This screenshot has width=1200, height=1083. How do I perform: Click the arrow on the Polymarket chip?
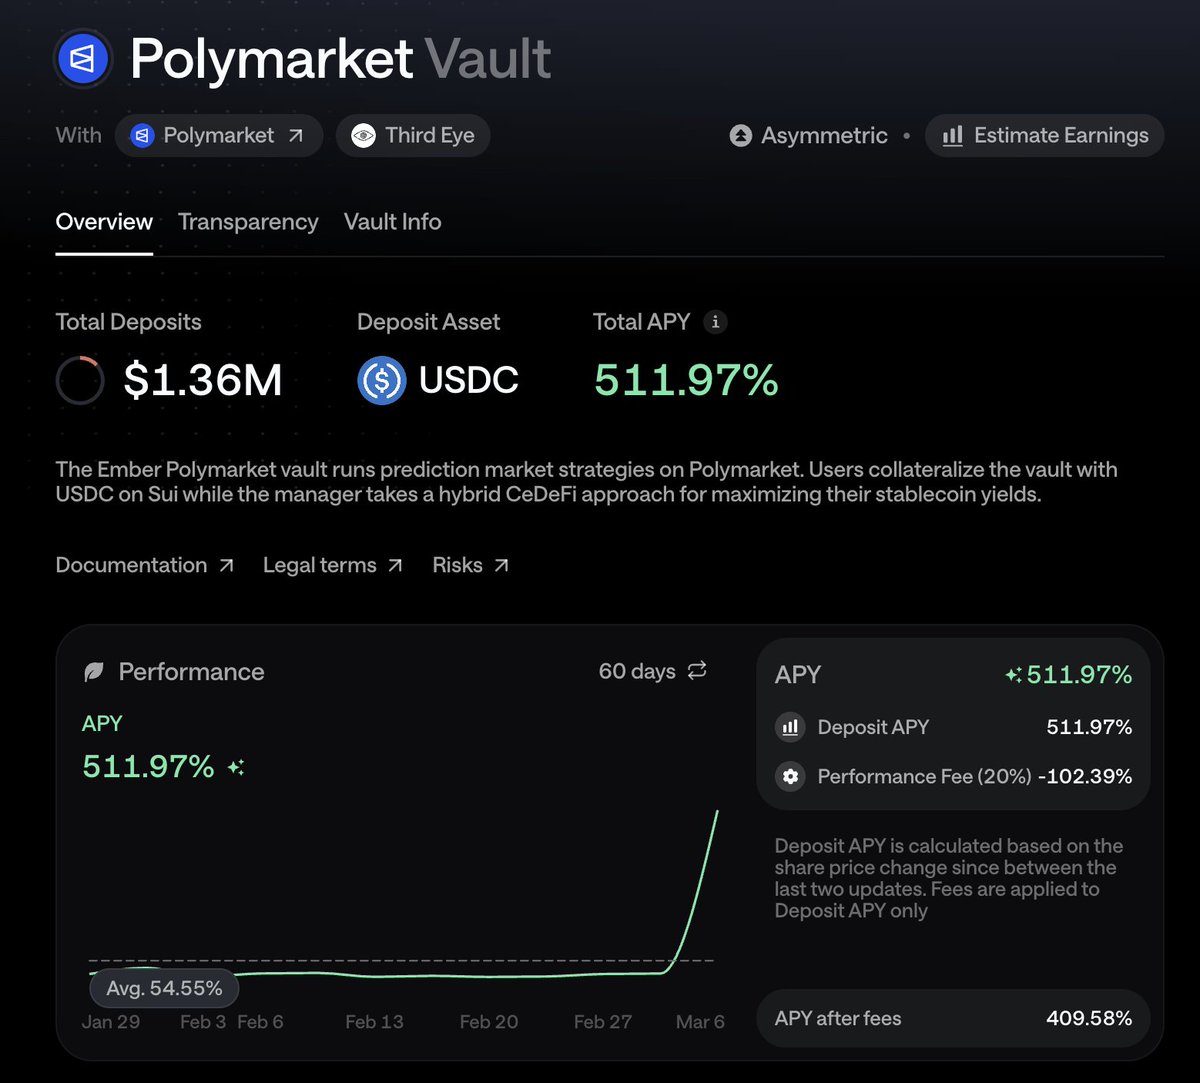pos(296,135)
